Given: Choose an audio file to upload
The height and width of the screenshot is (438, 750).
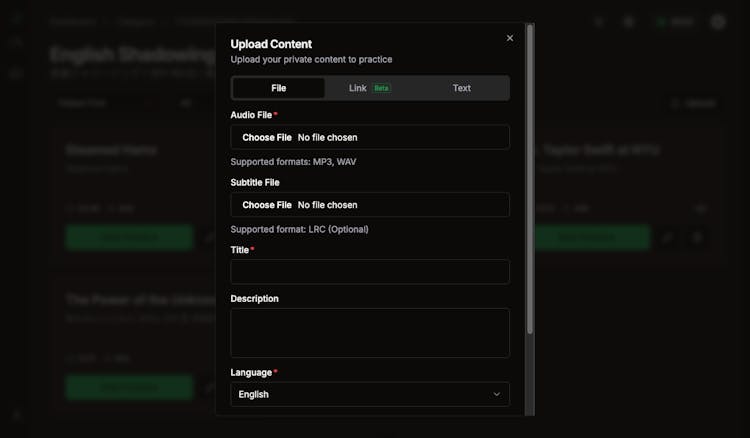Looking at the screenshot, I should click(x=370, y=137).
